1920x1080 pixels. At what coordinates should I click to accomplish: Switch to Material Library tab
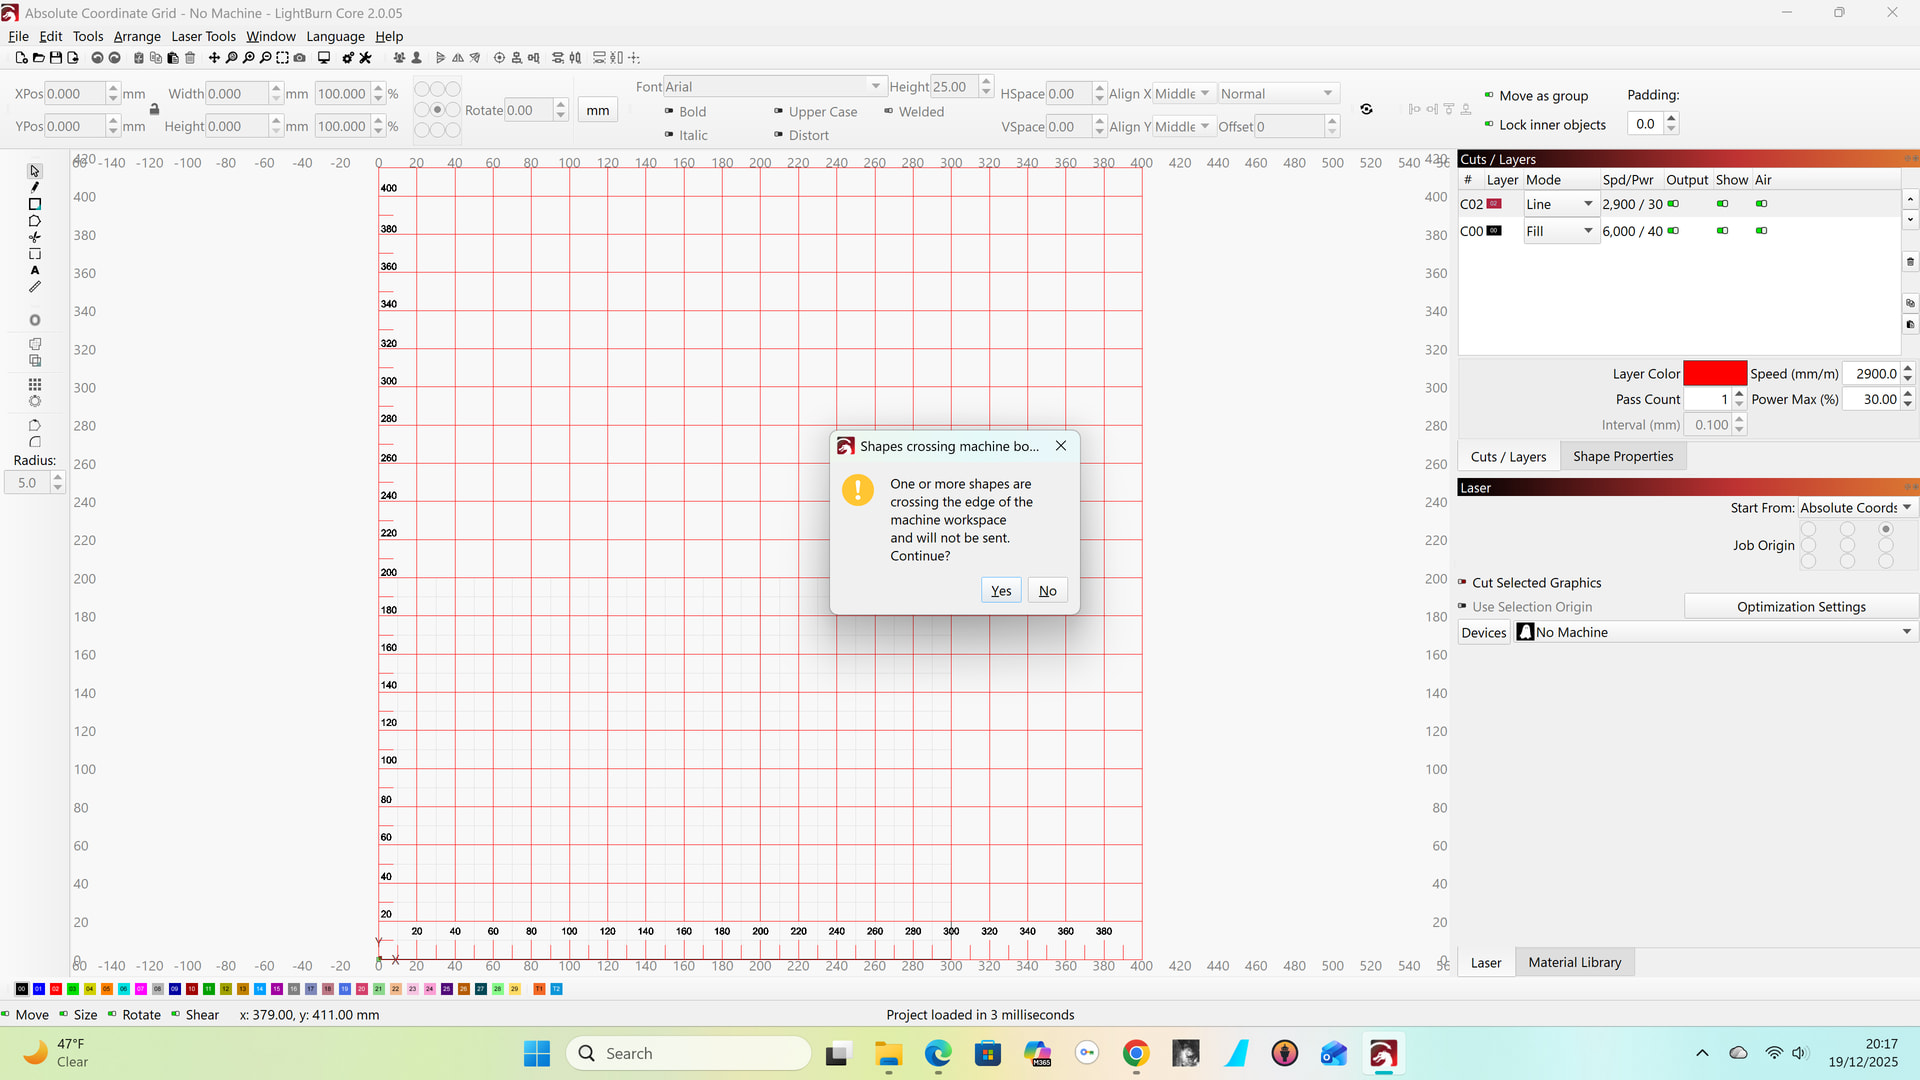(x=1574, y=962)
